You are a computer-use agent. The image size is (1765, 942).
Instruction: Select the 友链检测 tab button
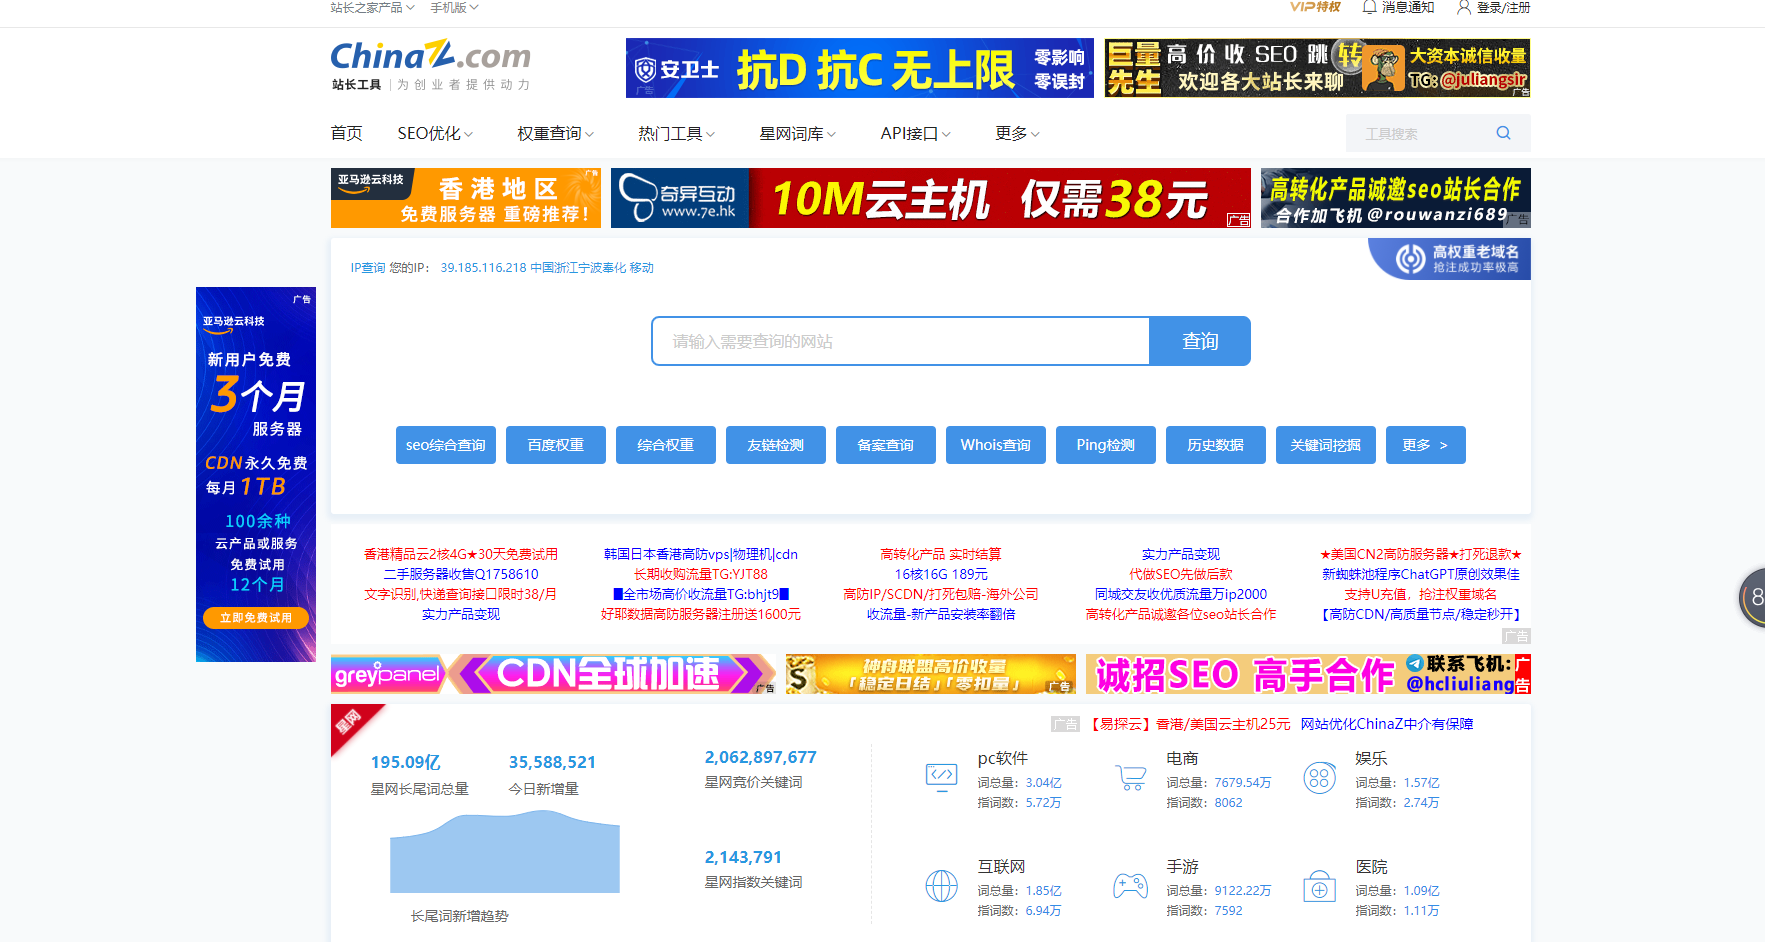pyautogui.click(x=776, y=445)
